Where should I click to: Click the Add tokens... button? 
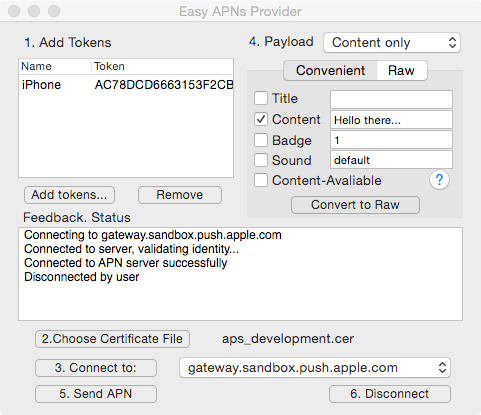[x=69, y=195]
